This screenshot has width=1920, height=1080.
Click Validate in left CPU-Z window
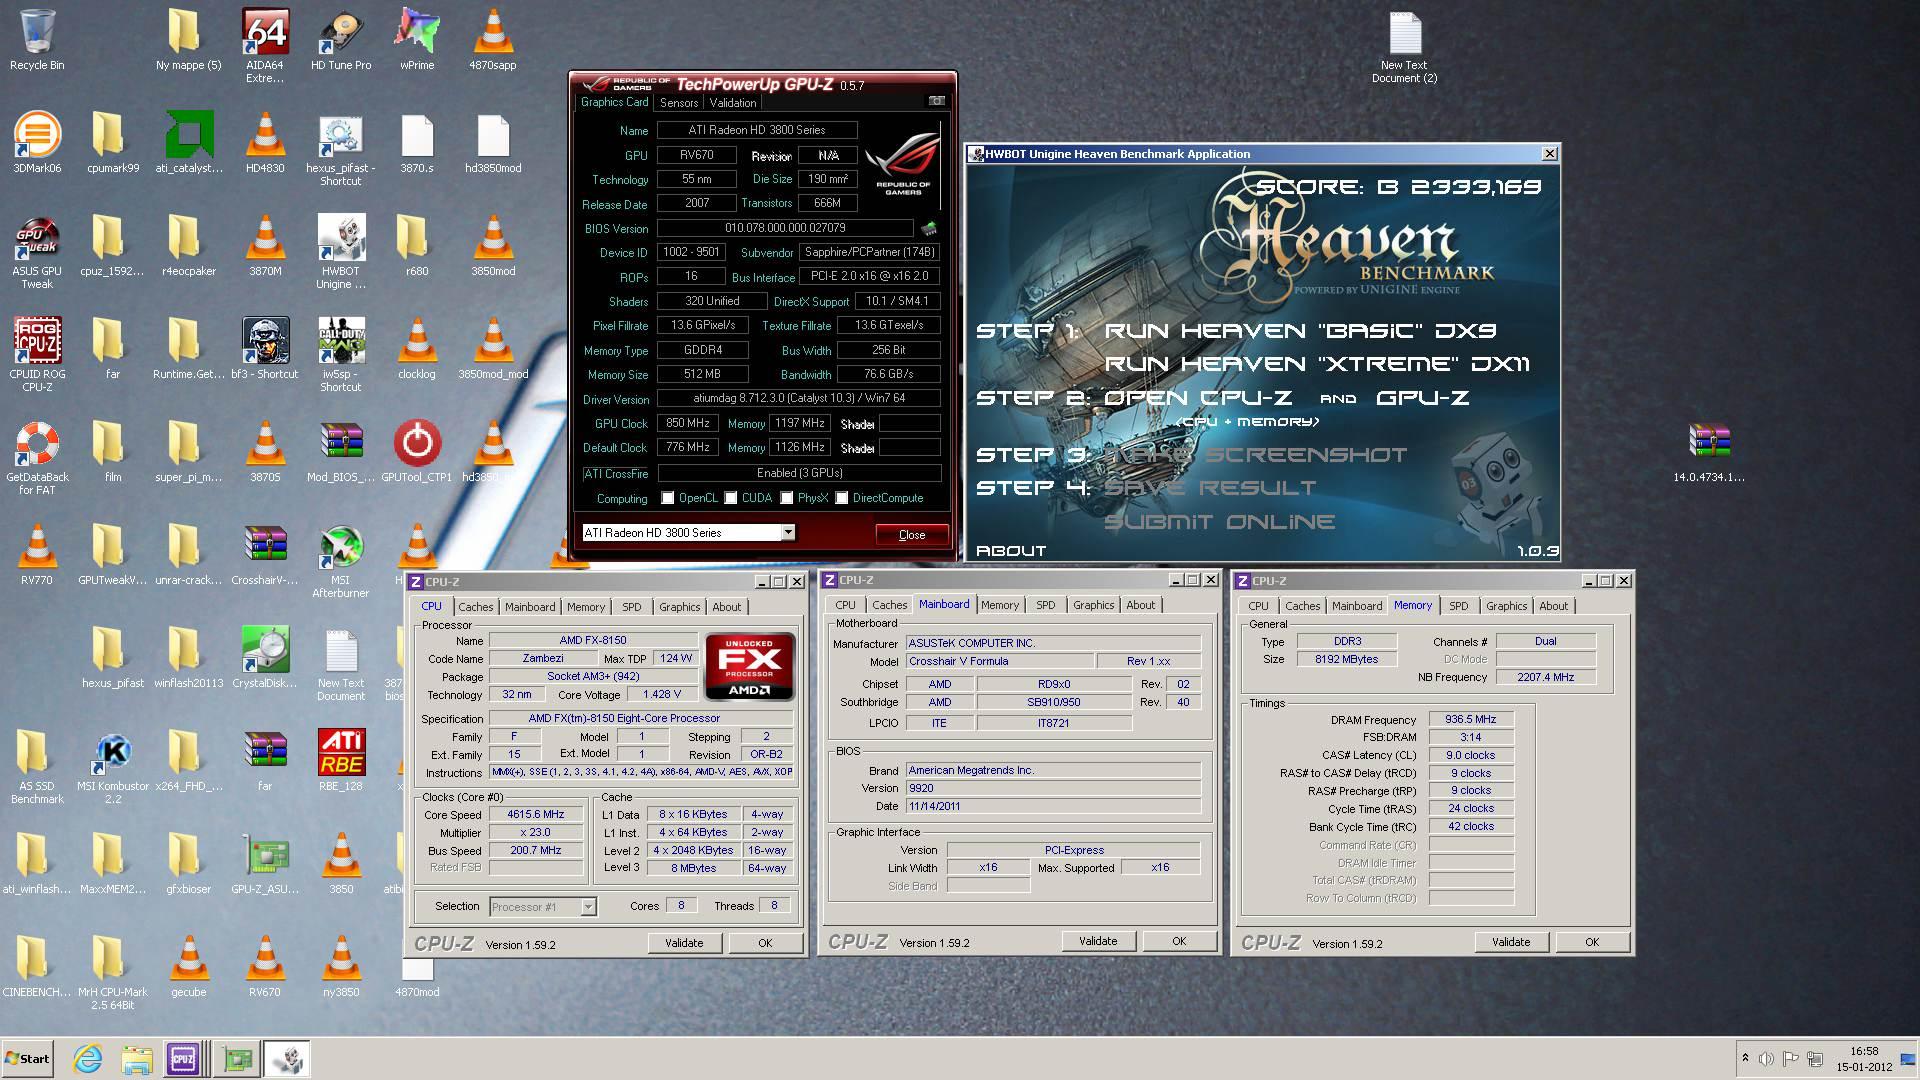(684, 943)
